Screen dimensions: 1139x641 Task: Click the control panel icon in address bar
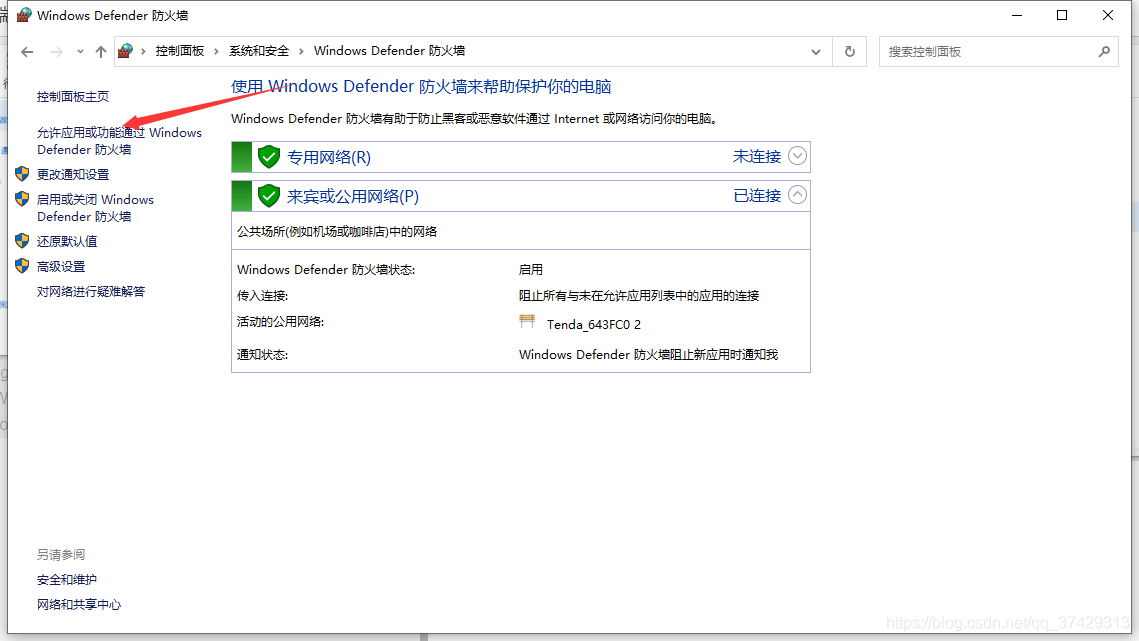pyautogui.click(x=125, y=51)
